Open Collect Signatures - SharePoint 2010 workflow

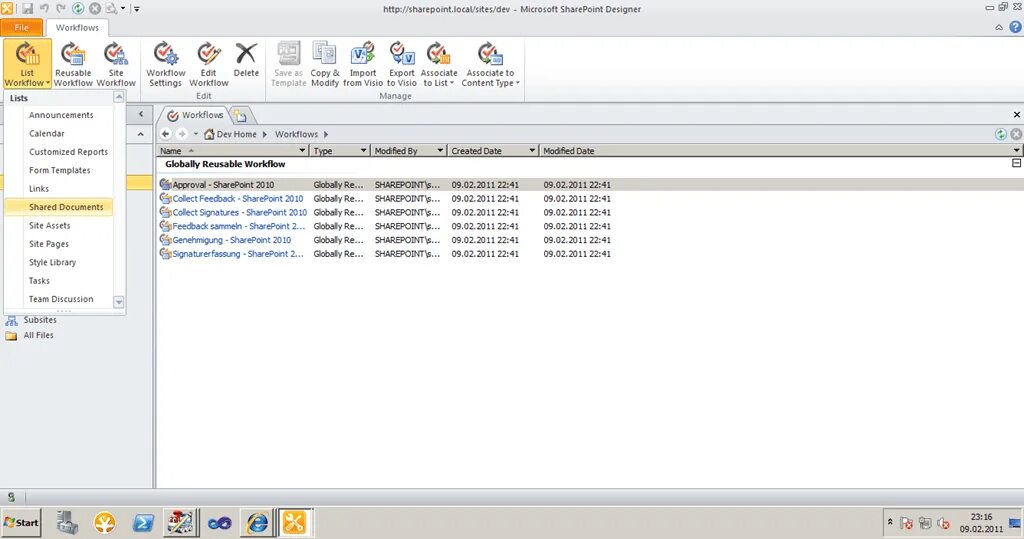click(240, 212)
